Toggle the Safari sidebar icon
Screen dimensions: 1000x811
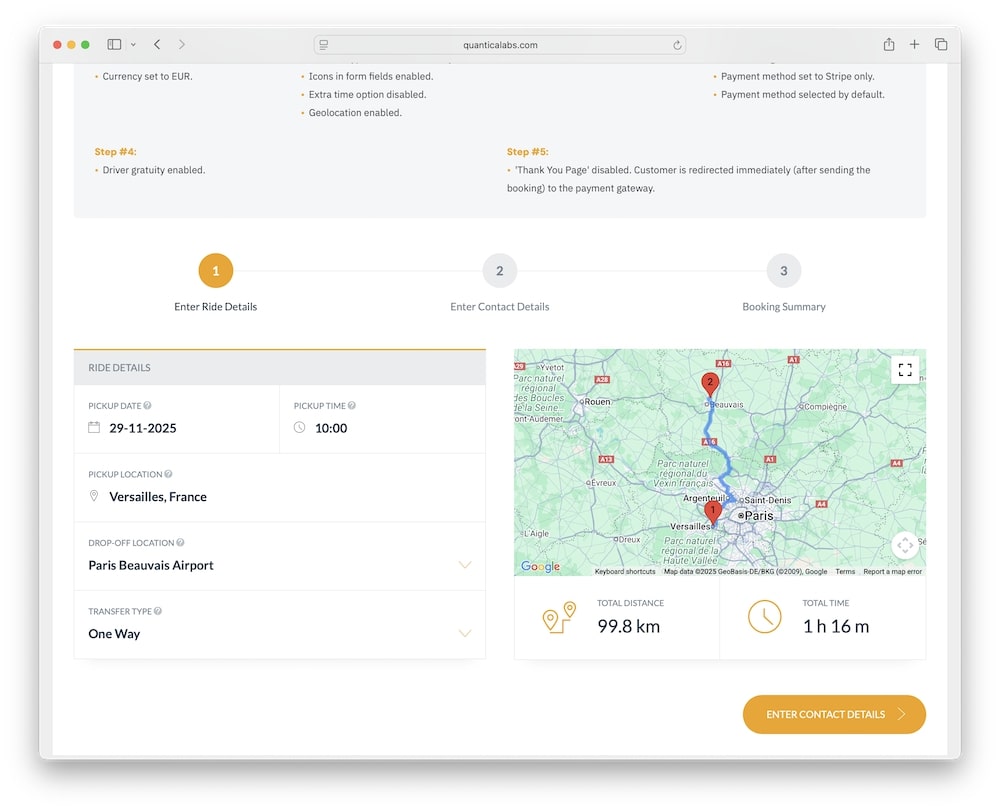[114, 45]
